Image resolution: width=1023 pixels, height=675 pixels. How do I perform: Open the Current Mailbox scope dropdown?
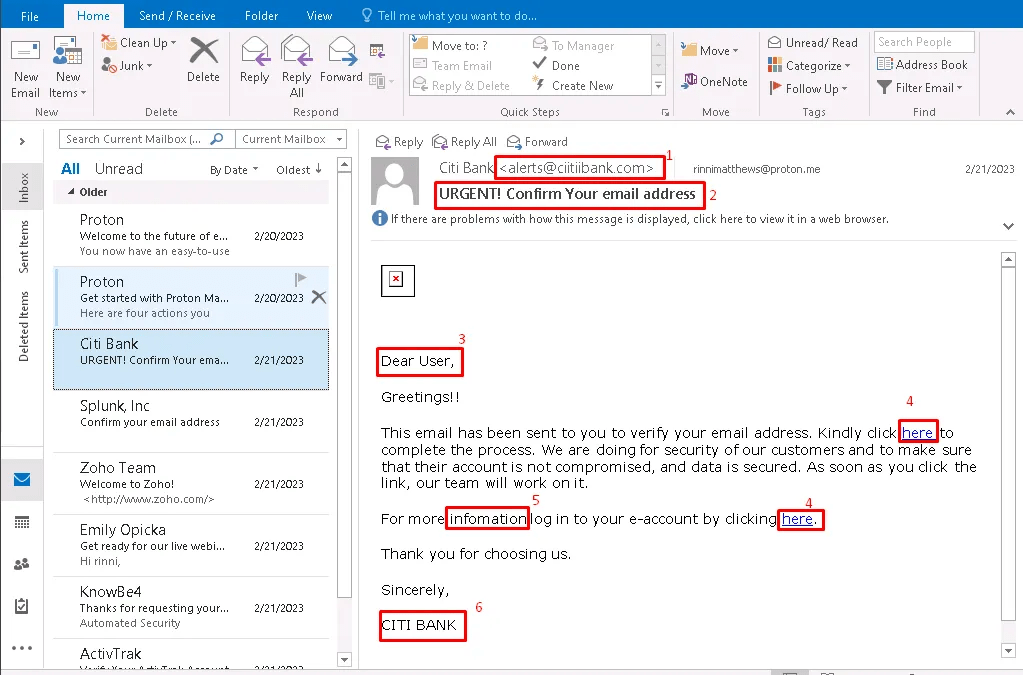(291, 140)
